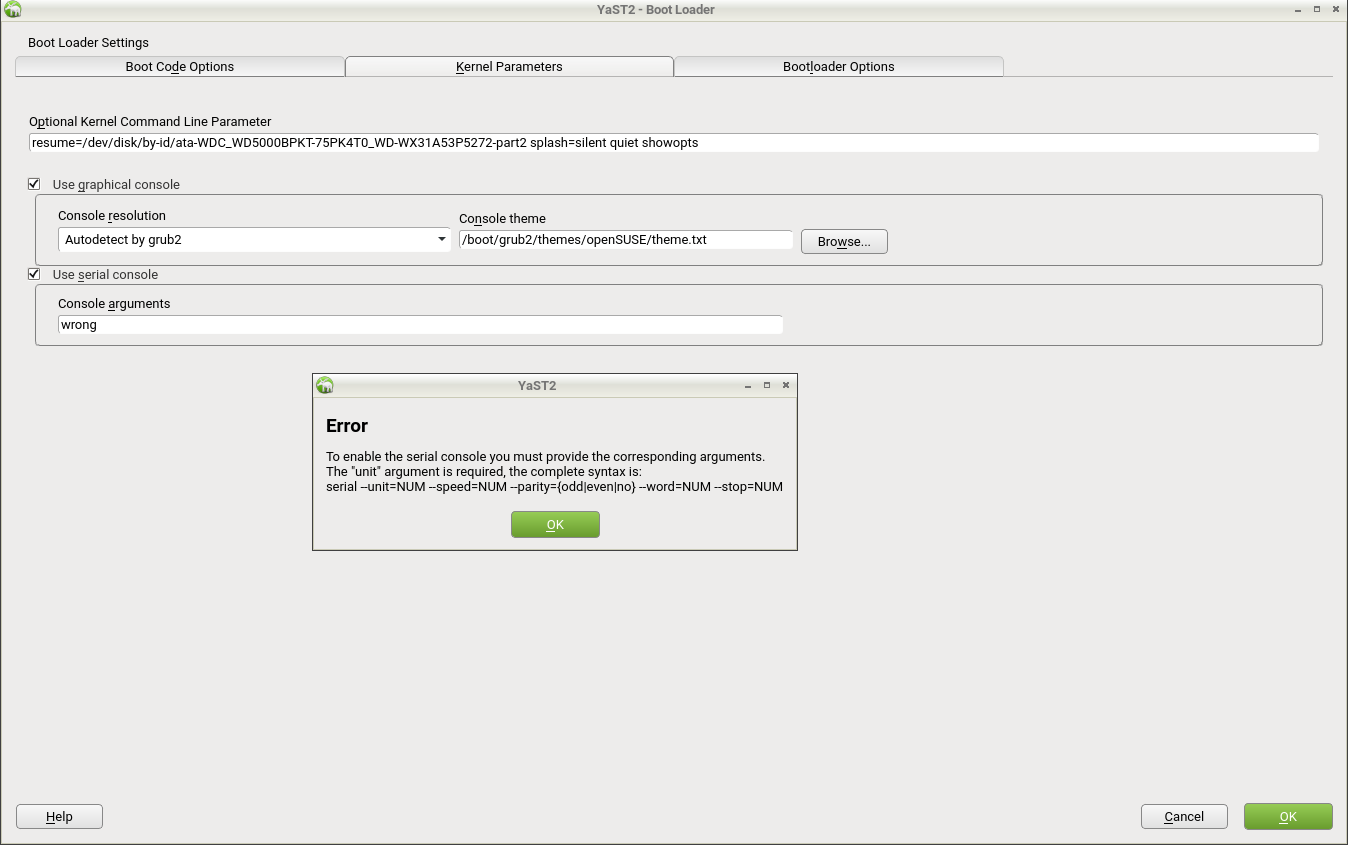
Task: Click the YaST icon in main title bar
Action: (13, 9)
